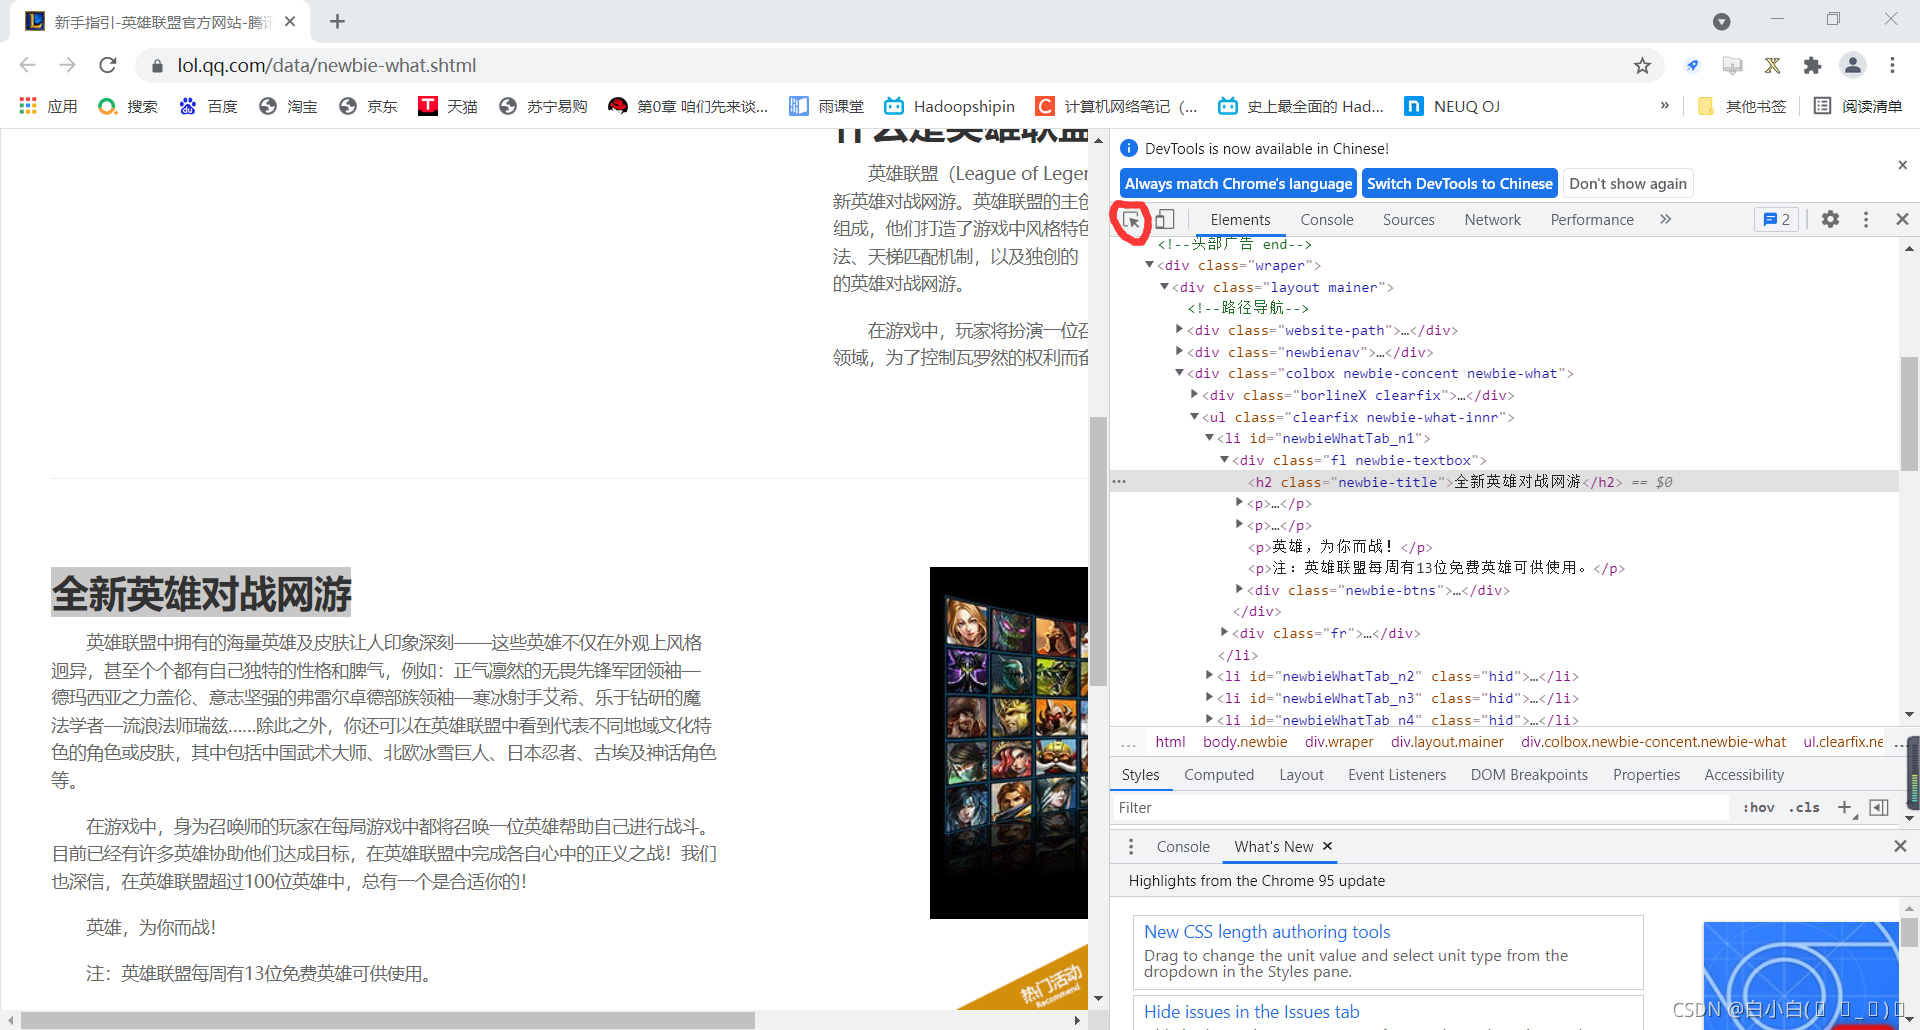Open NEUQ OJ bookmark
This screenshot has height=1030, width=1920.
tap(1452, 106)
